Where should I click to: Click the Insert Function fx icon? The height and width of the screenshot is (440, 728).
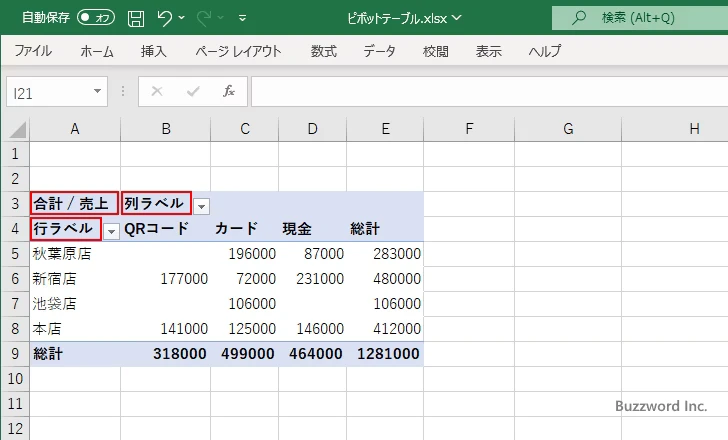pyautogui.click(x=229, y=91)
